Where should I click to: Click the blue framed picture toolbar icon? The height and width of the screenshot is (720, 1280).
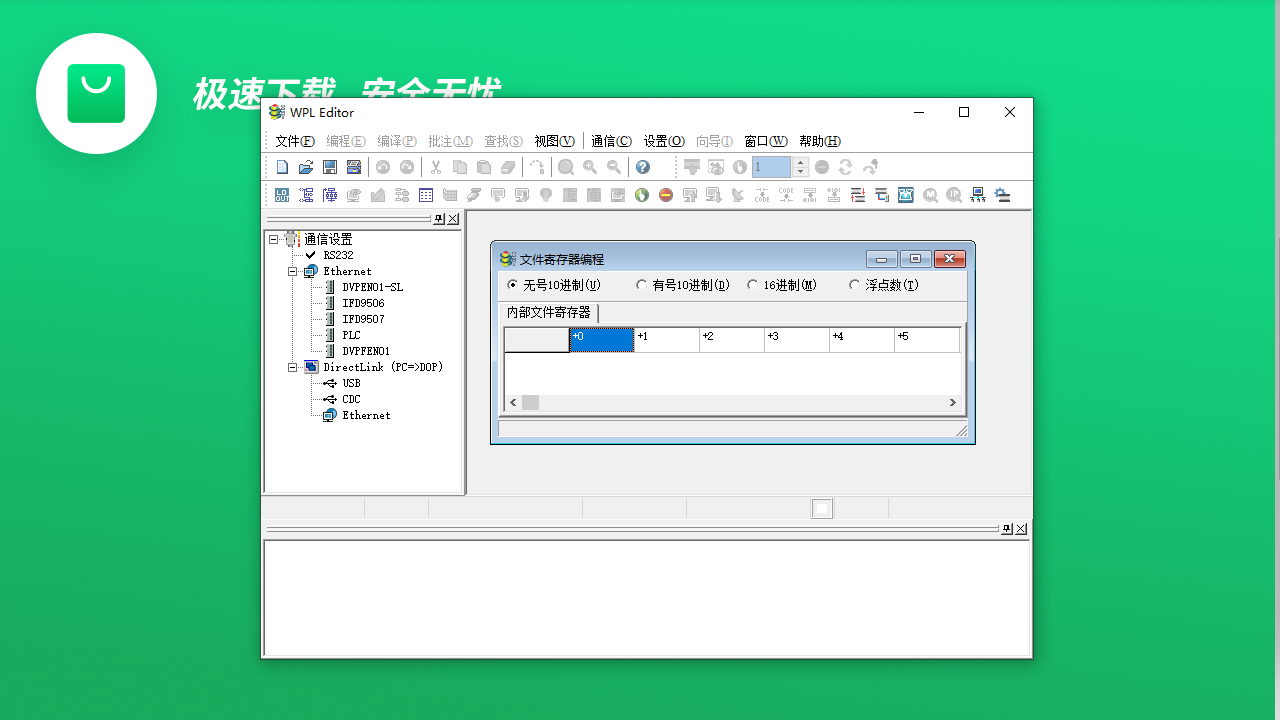(x=906, y=195)
